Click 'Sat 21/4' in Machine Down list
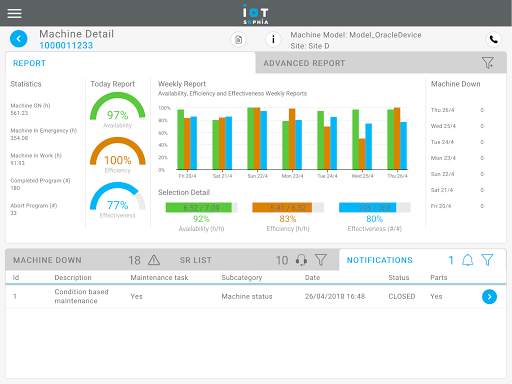The height and width of the screenshot is (384, 512). tap(442, 190)
